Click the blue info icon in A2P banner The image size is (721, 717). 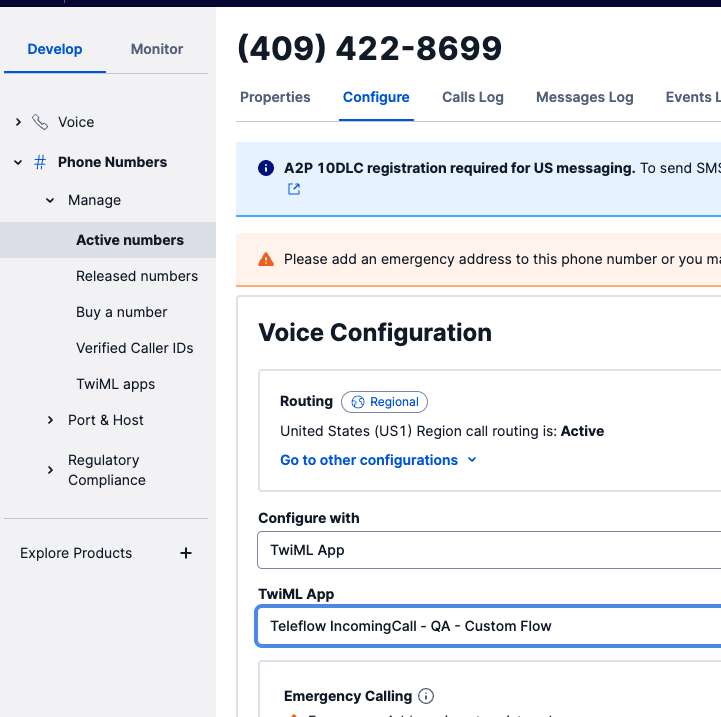point(266,168)
